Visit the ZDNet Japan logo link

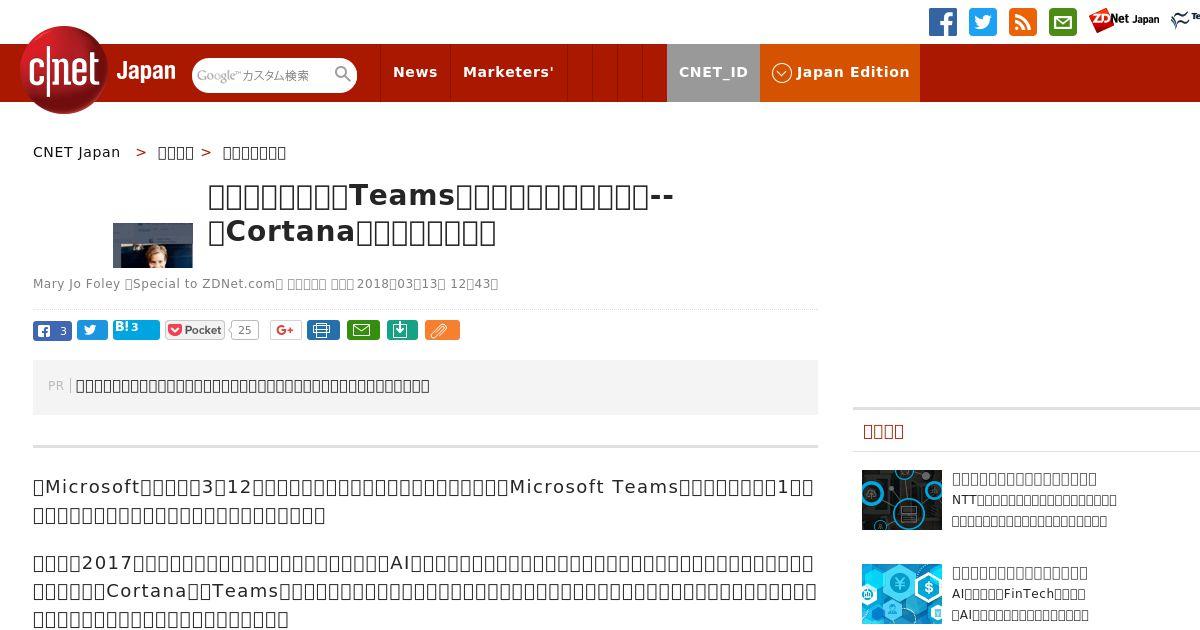click(x=1124, y=20)
